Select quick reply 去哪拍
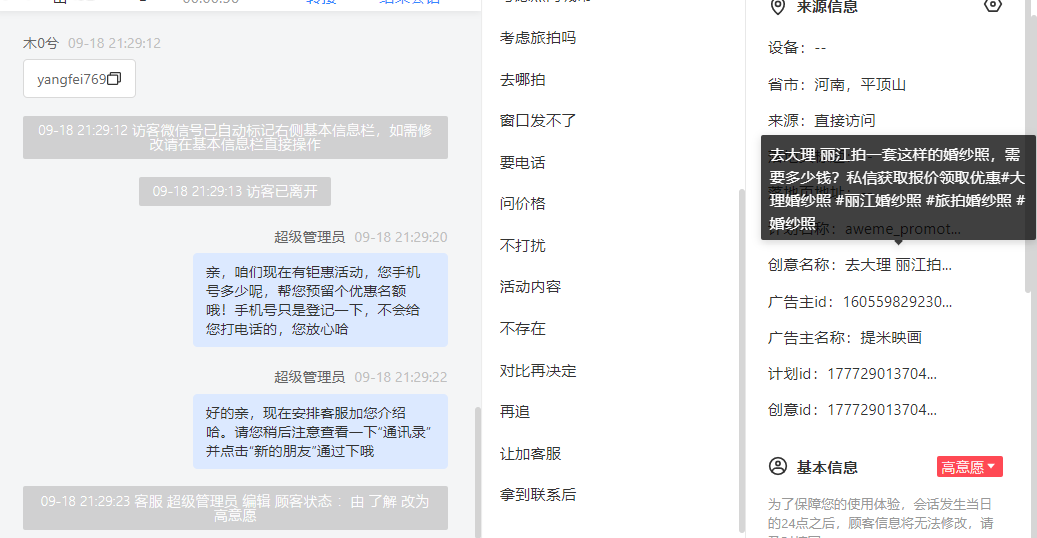The image size is (1037, 538). (522, 79)
